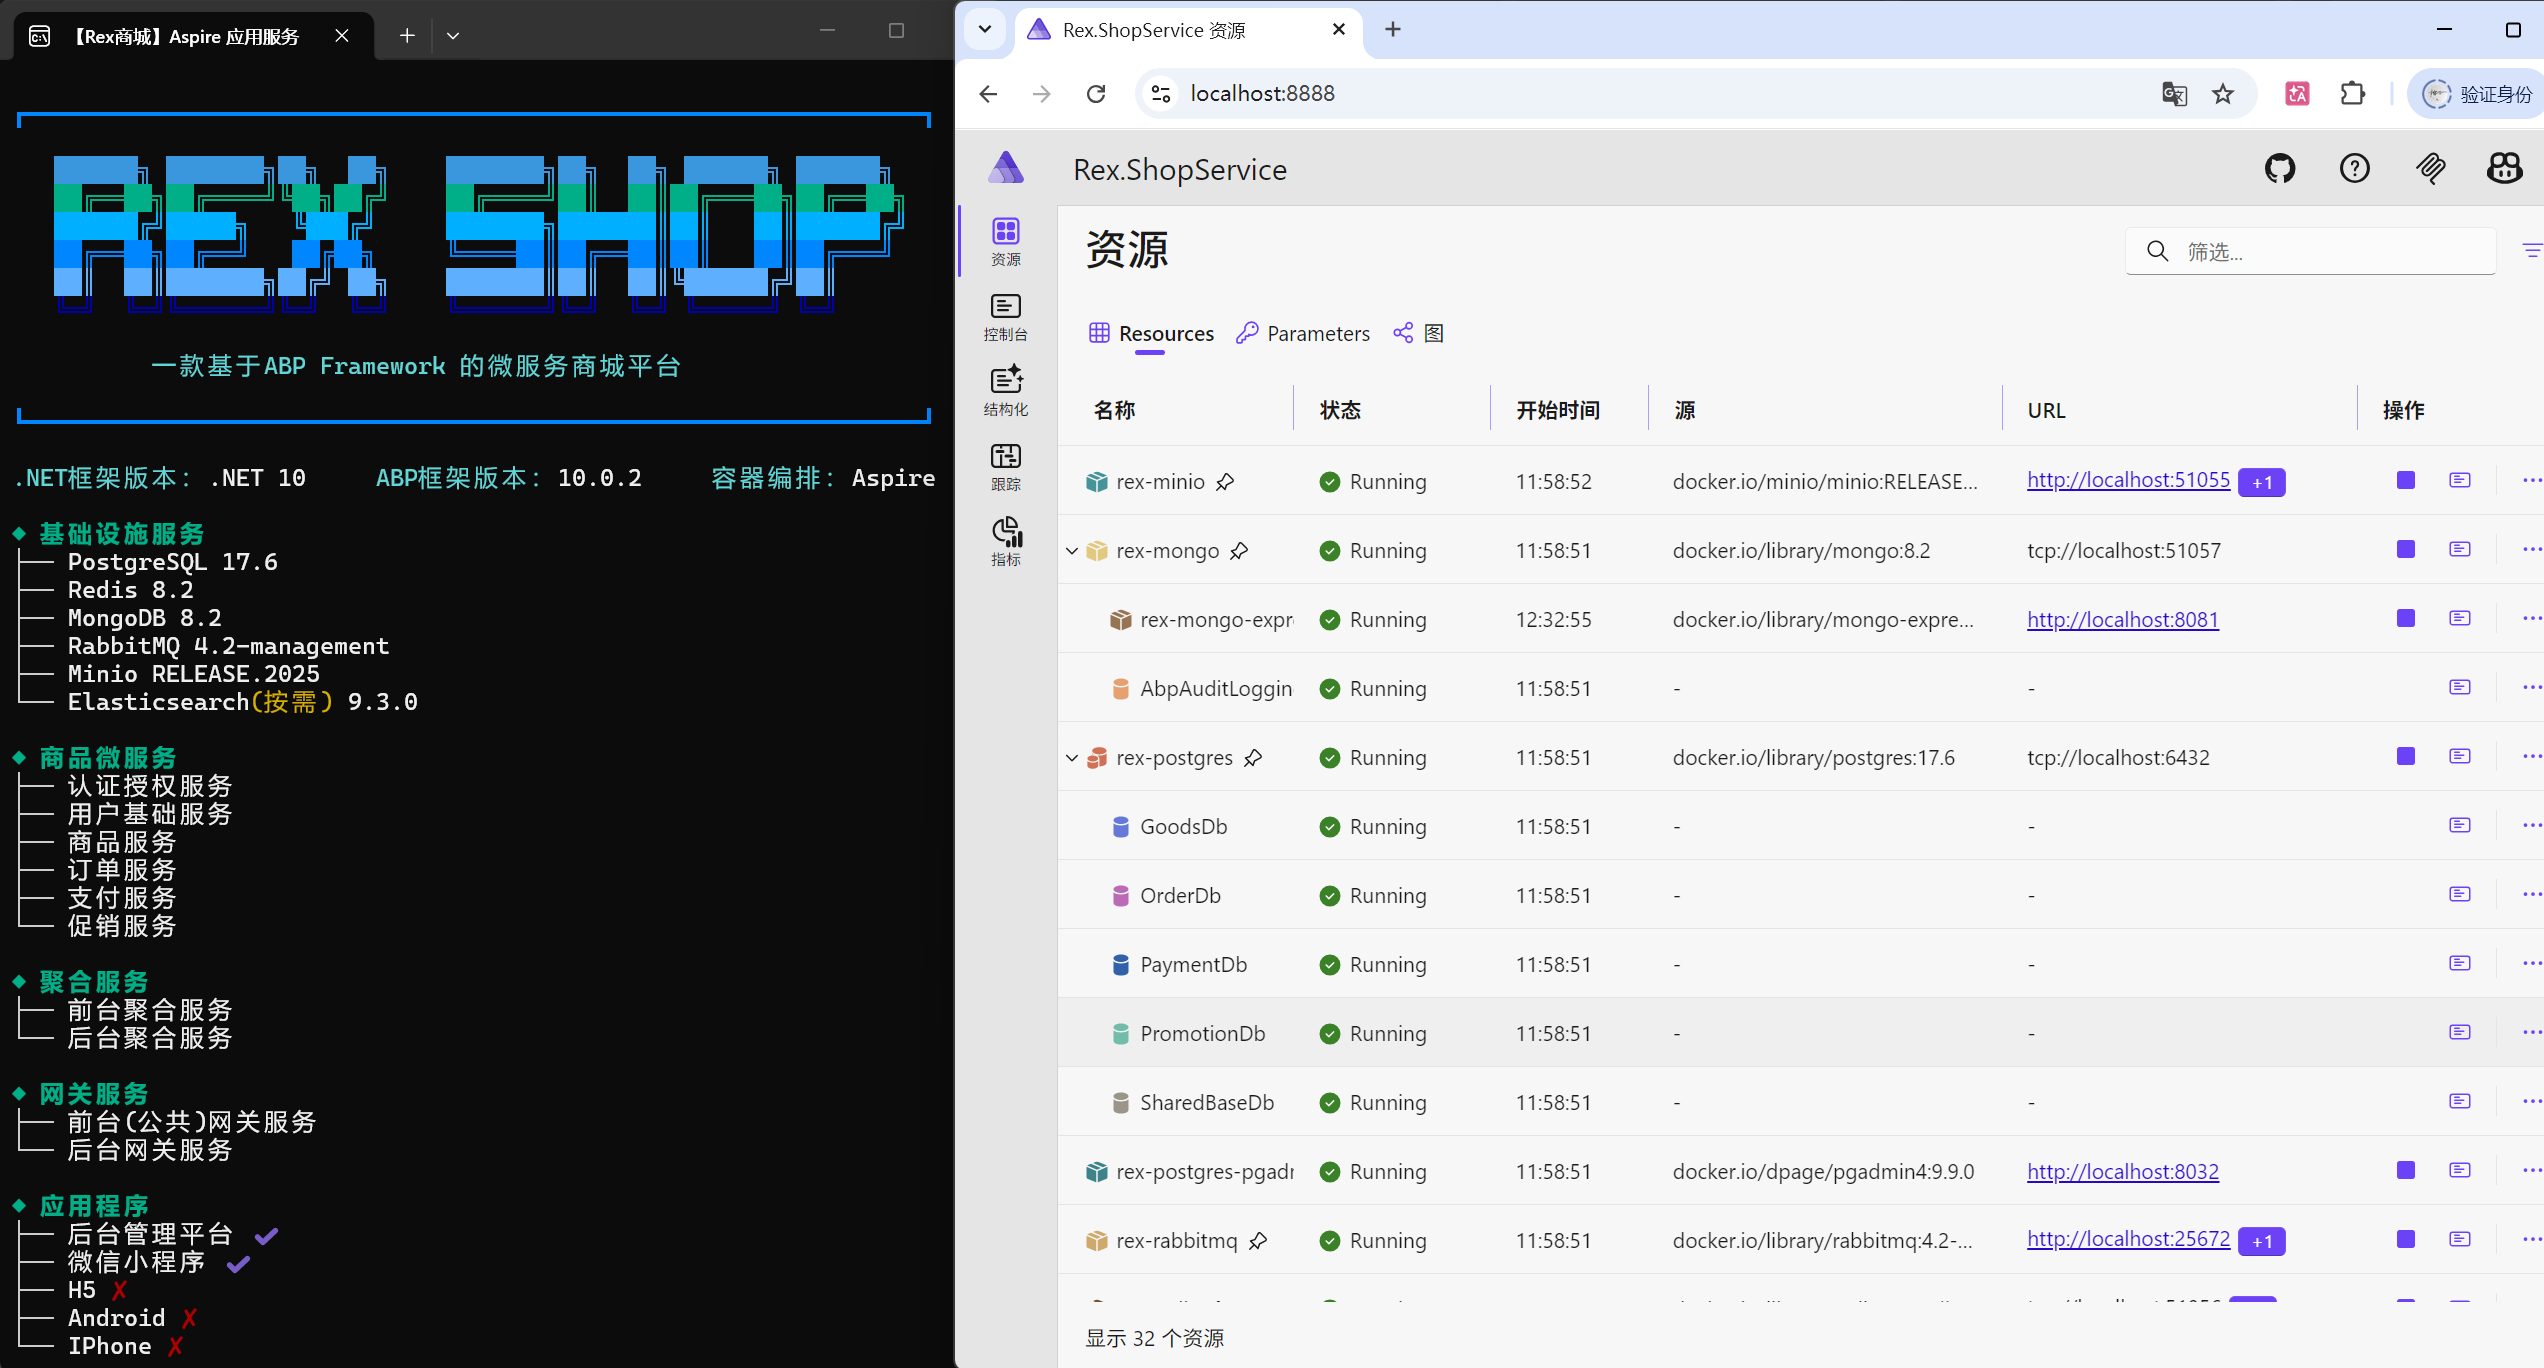View console logs for PromotionDb
Viewport: 2544px width, 1368px height.
click(2460, 1032)
